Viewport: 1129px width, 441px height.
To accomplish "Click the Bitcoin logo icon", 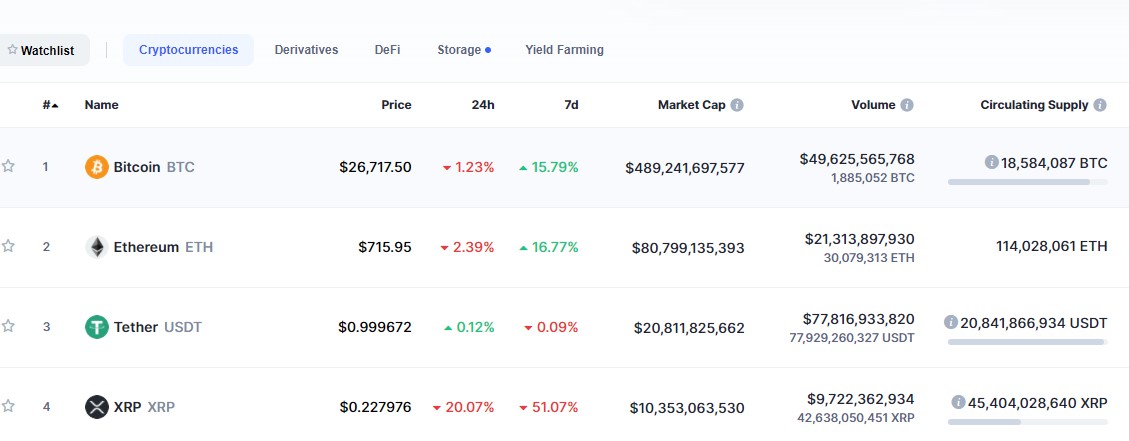I will pyautogui.click(x=96, y=167).
